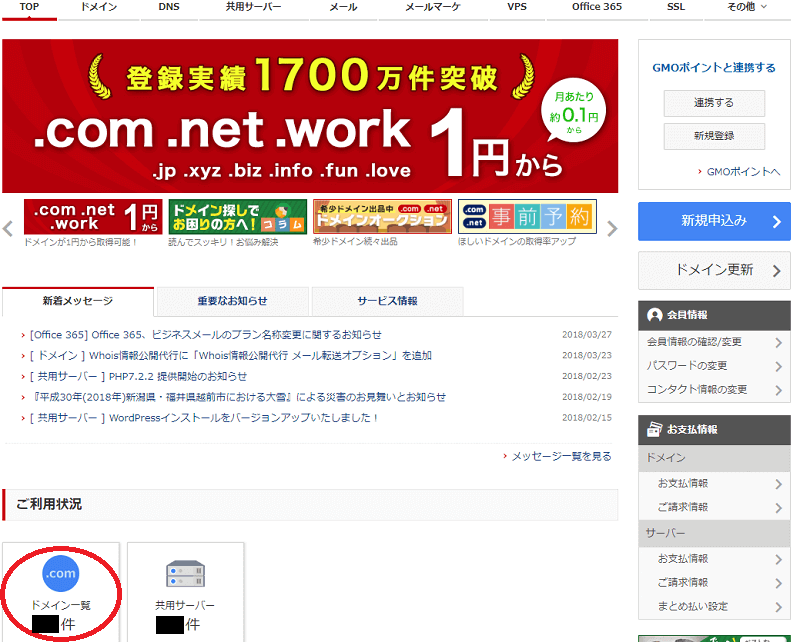
Task: Click the 2018/03/27 date text
Action: point(587,335)
